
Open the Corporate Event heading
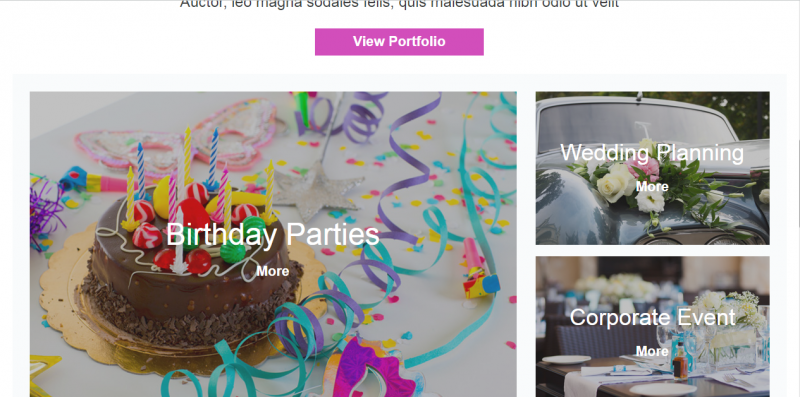coord(652,317)
